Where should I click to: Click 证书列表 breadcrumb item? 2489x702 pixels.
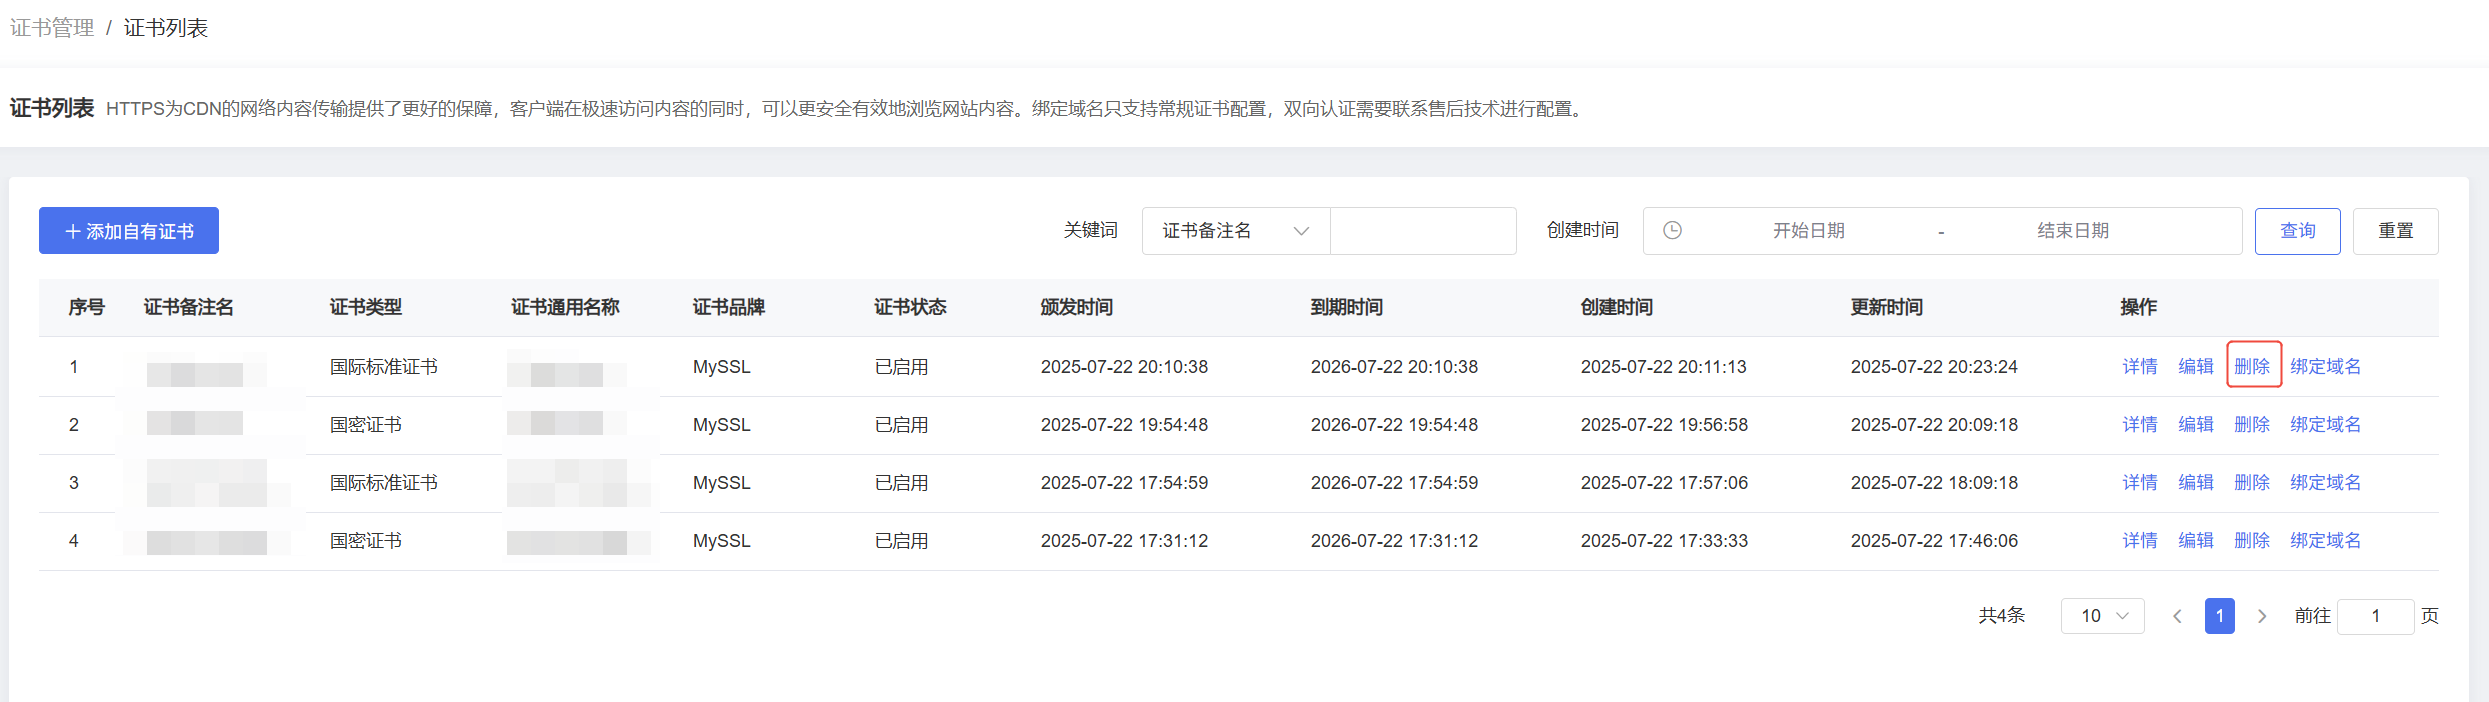pyautogui.click(x=166, y=28)
